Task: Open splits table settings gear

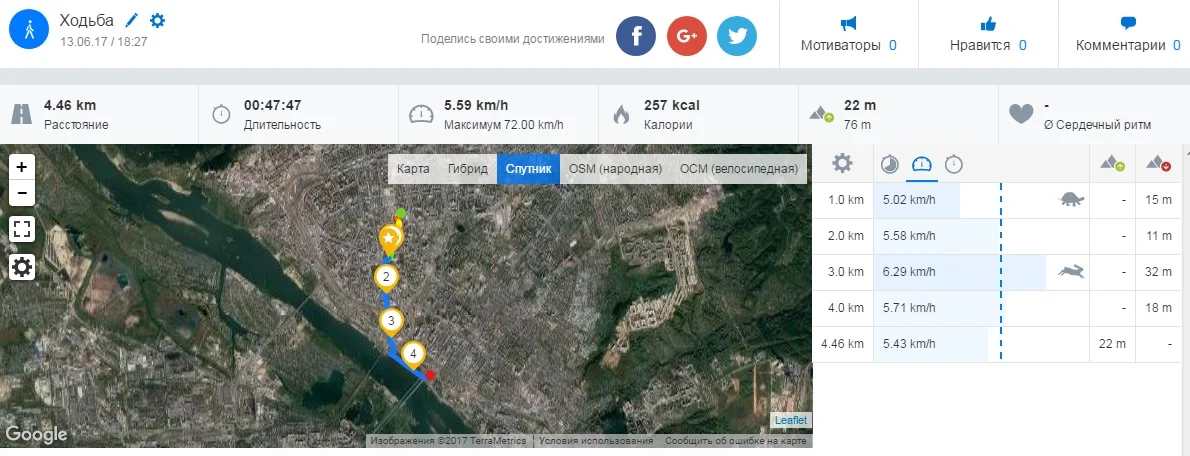Action: [x=843, y=163]
